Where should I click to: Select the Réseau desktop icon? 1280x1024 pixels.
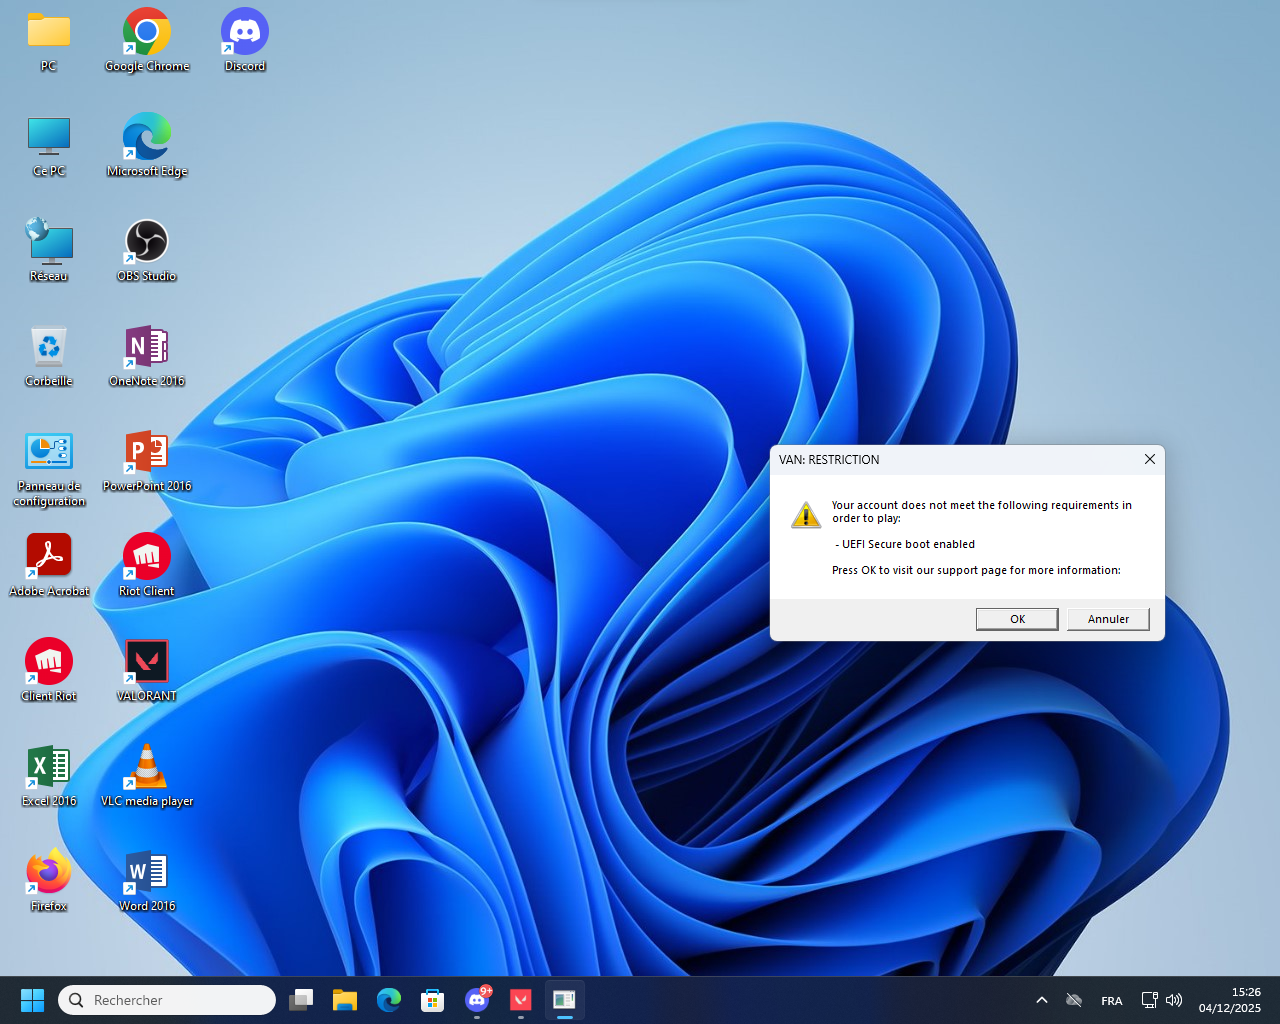pos(49,251)
